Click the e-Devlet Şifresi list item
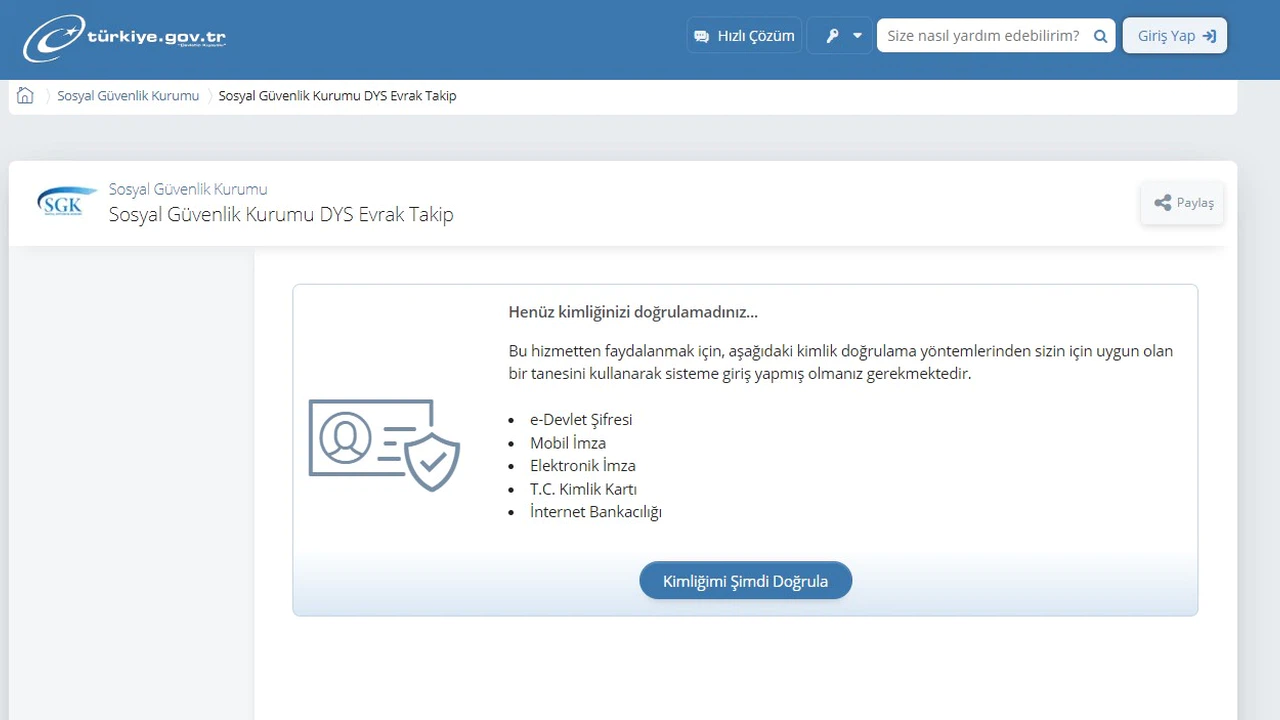 [x=581, y=419]
